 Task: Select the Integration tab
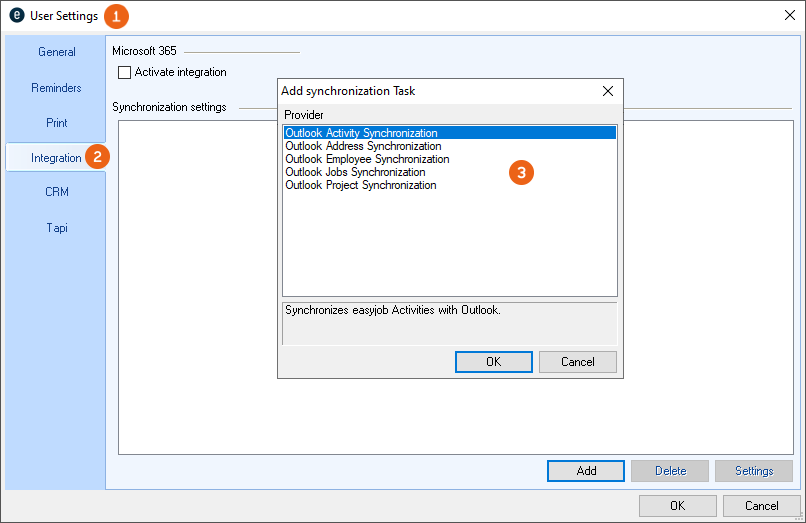(56, 158)
